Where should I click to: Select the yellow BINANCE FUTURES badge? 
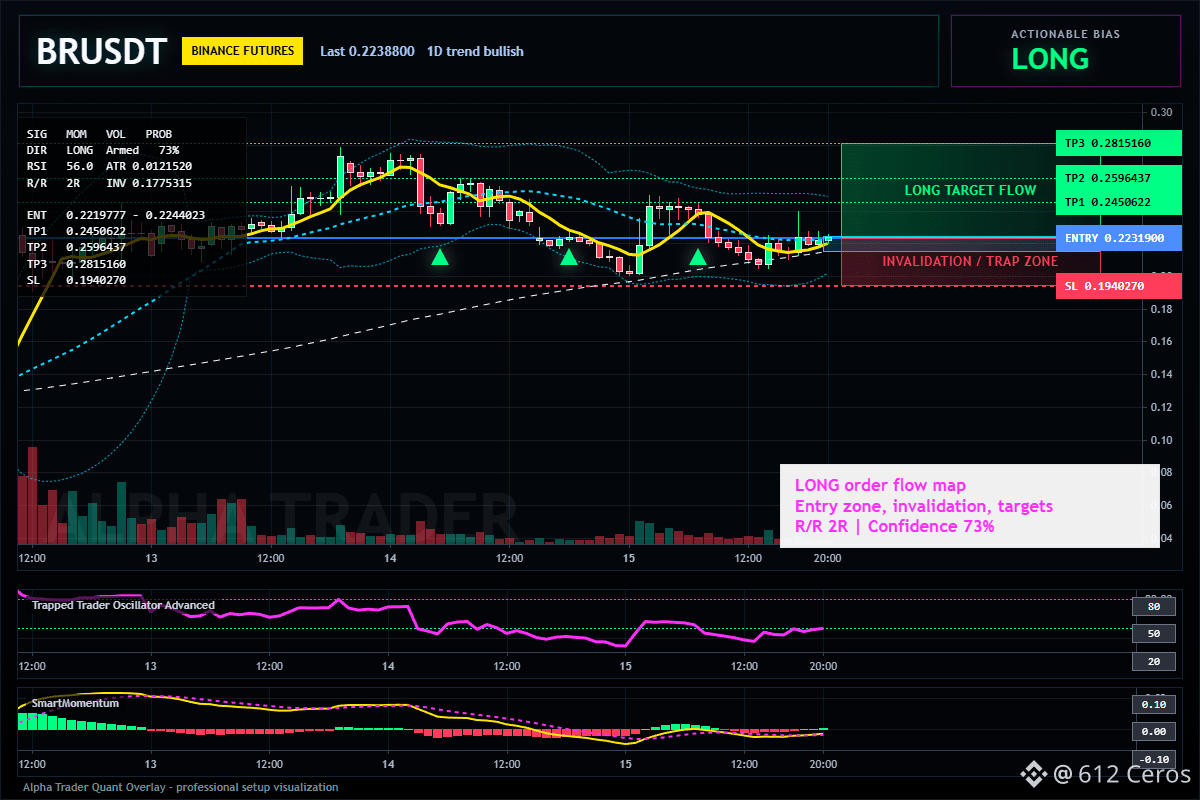pos(242,51)
